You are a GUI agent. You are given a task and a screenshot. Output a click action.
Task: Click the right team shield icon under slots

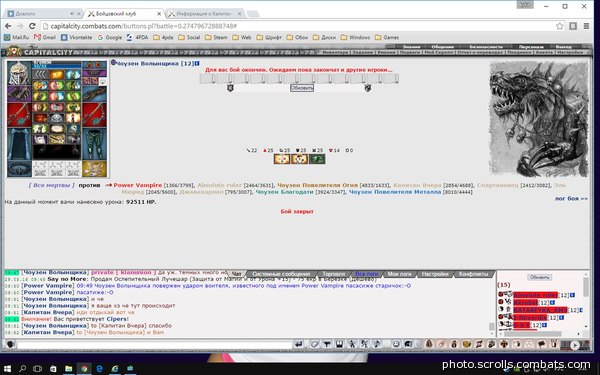tap(367, 88)
